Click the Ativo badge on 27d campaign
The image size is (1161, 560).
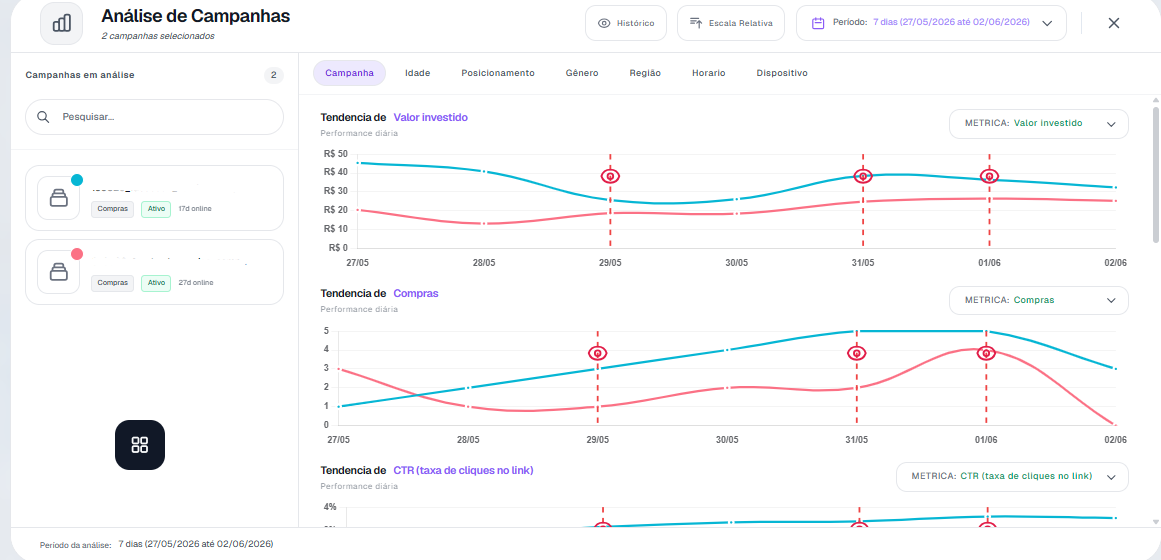(156, 283)
